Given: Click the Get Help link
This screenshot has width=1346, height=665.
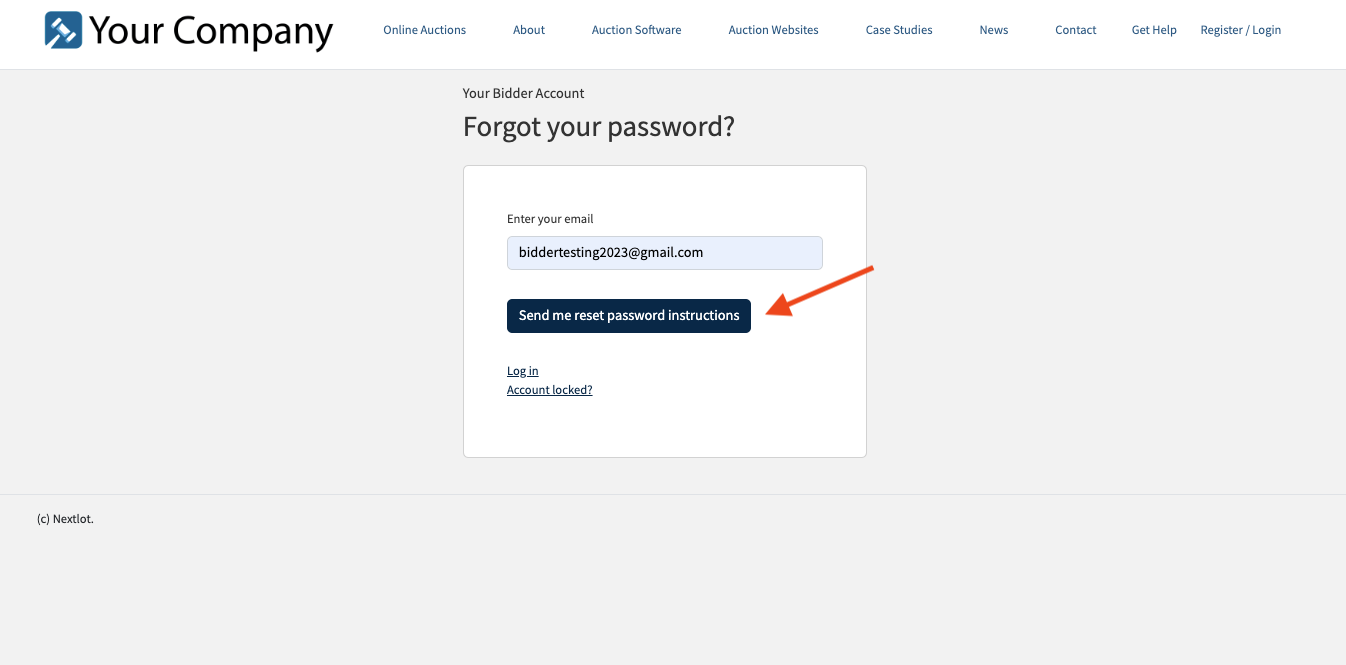Looking at the screenshot, I should click(1154, 30).
